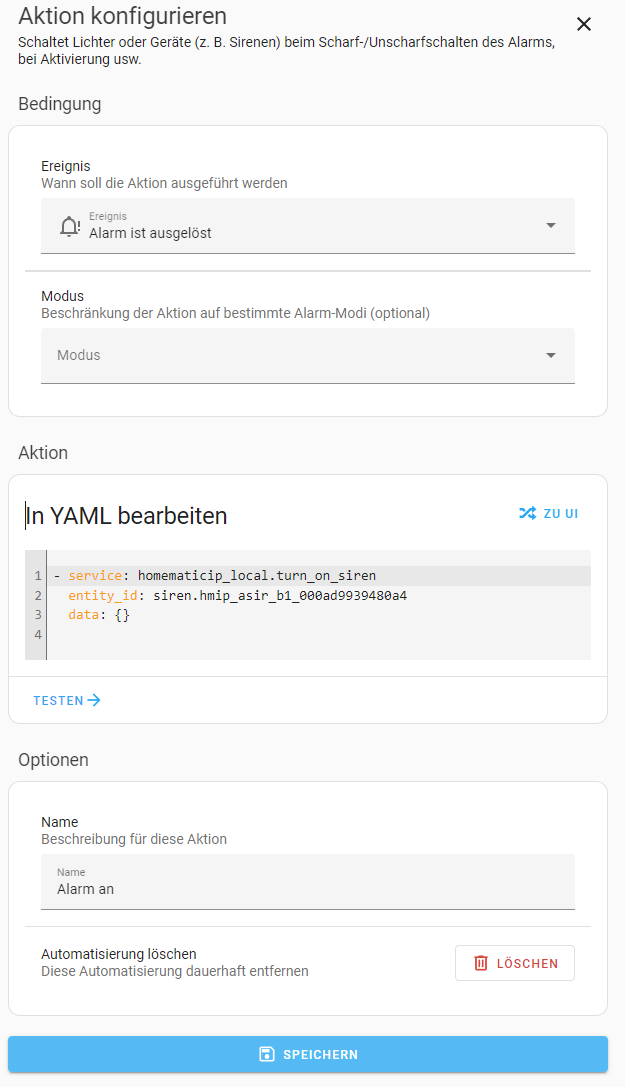Click the entity_id line in YAML editor

(237, 595)
